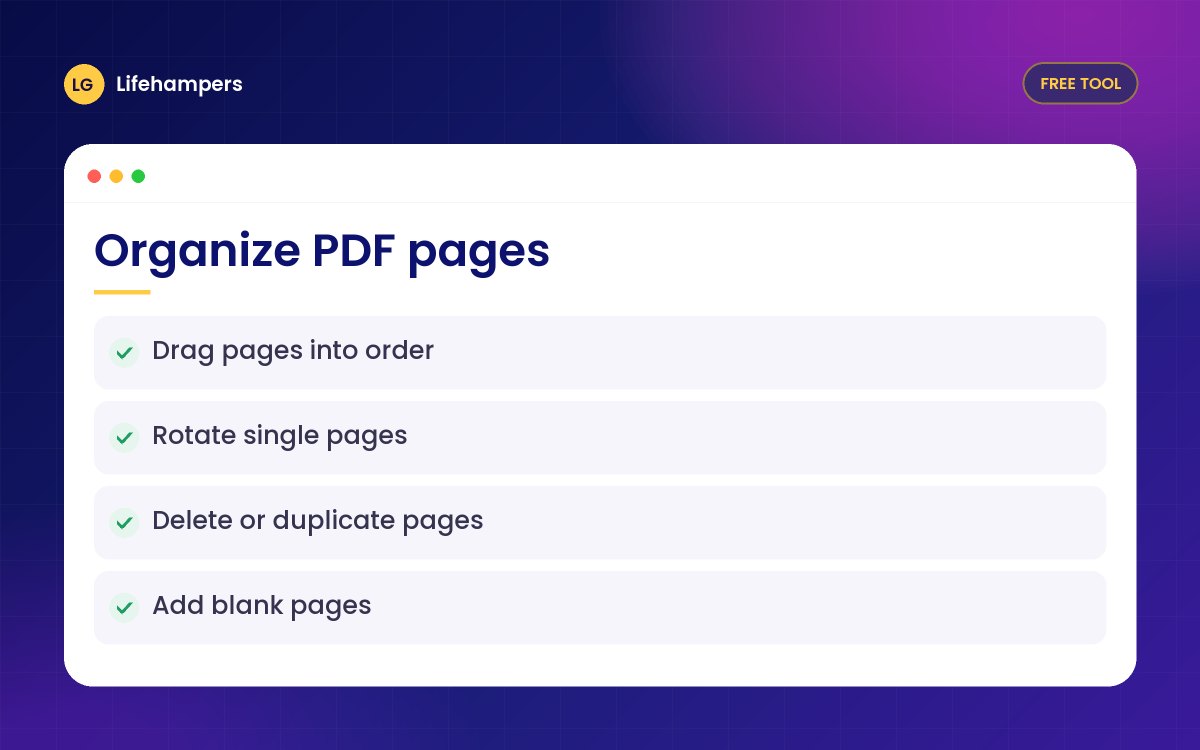
Task: Click the LG logo circle
Action: click(x=84, y=84)
